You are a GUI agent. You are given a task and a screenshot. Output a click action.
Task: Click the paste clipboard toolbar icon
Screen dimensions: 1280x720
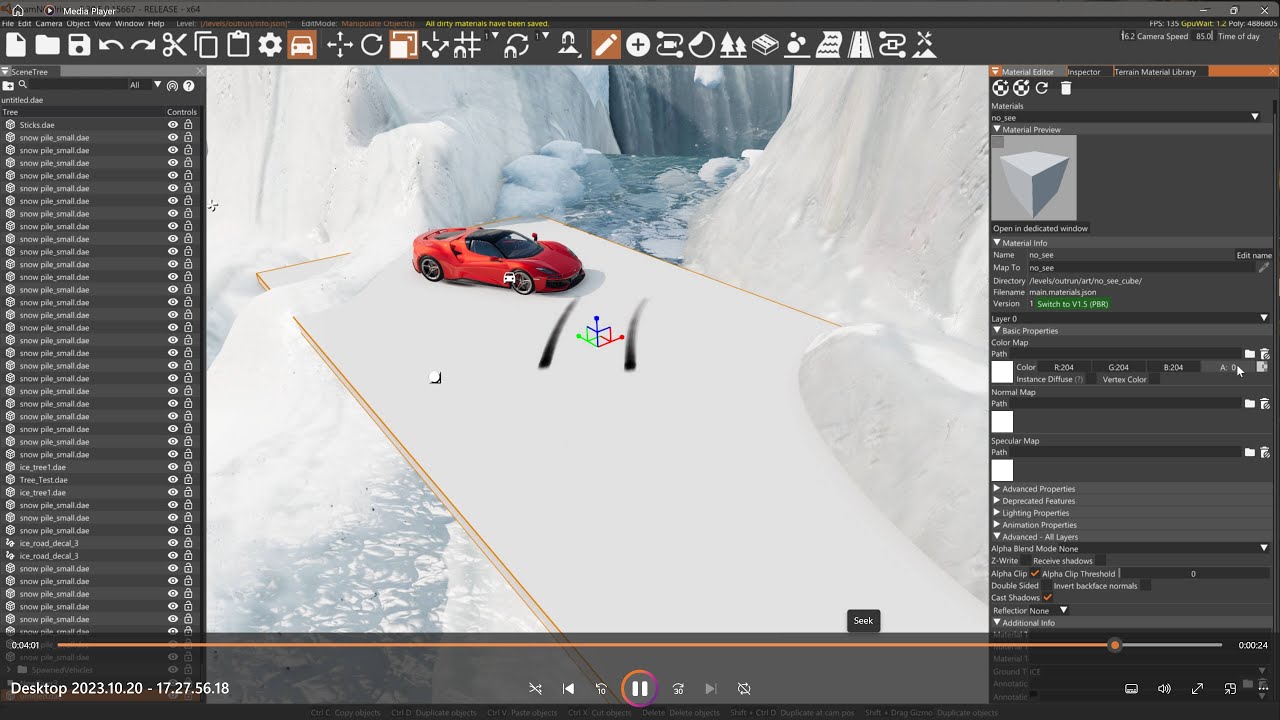[x=238, y=45]
